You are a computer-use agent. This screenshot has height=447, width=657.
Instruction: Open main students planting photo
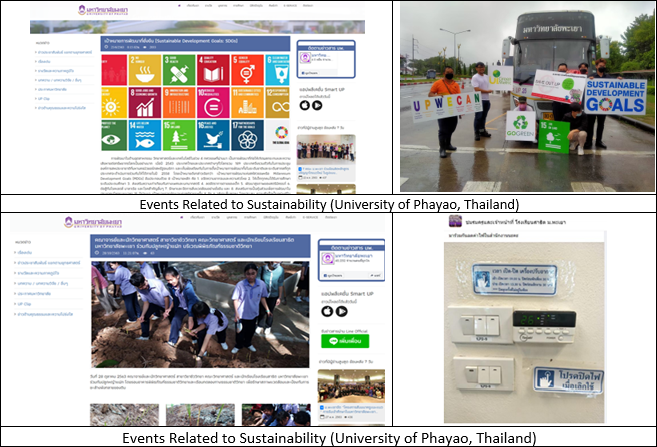200,315
